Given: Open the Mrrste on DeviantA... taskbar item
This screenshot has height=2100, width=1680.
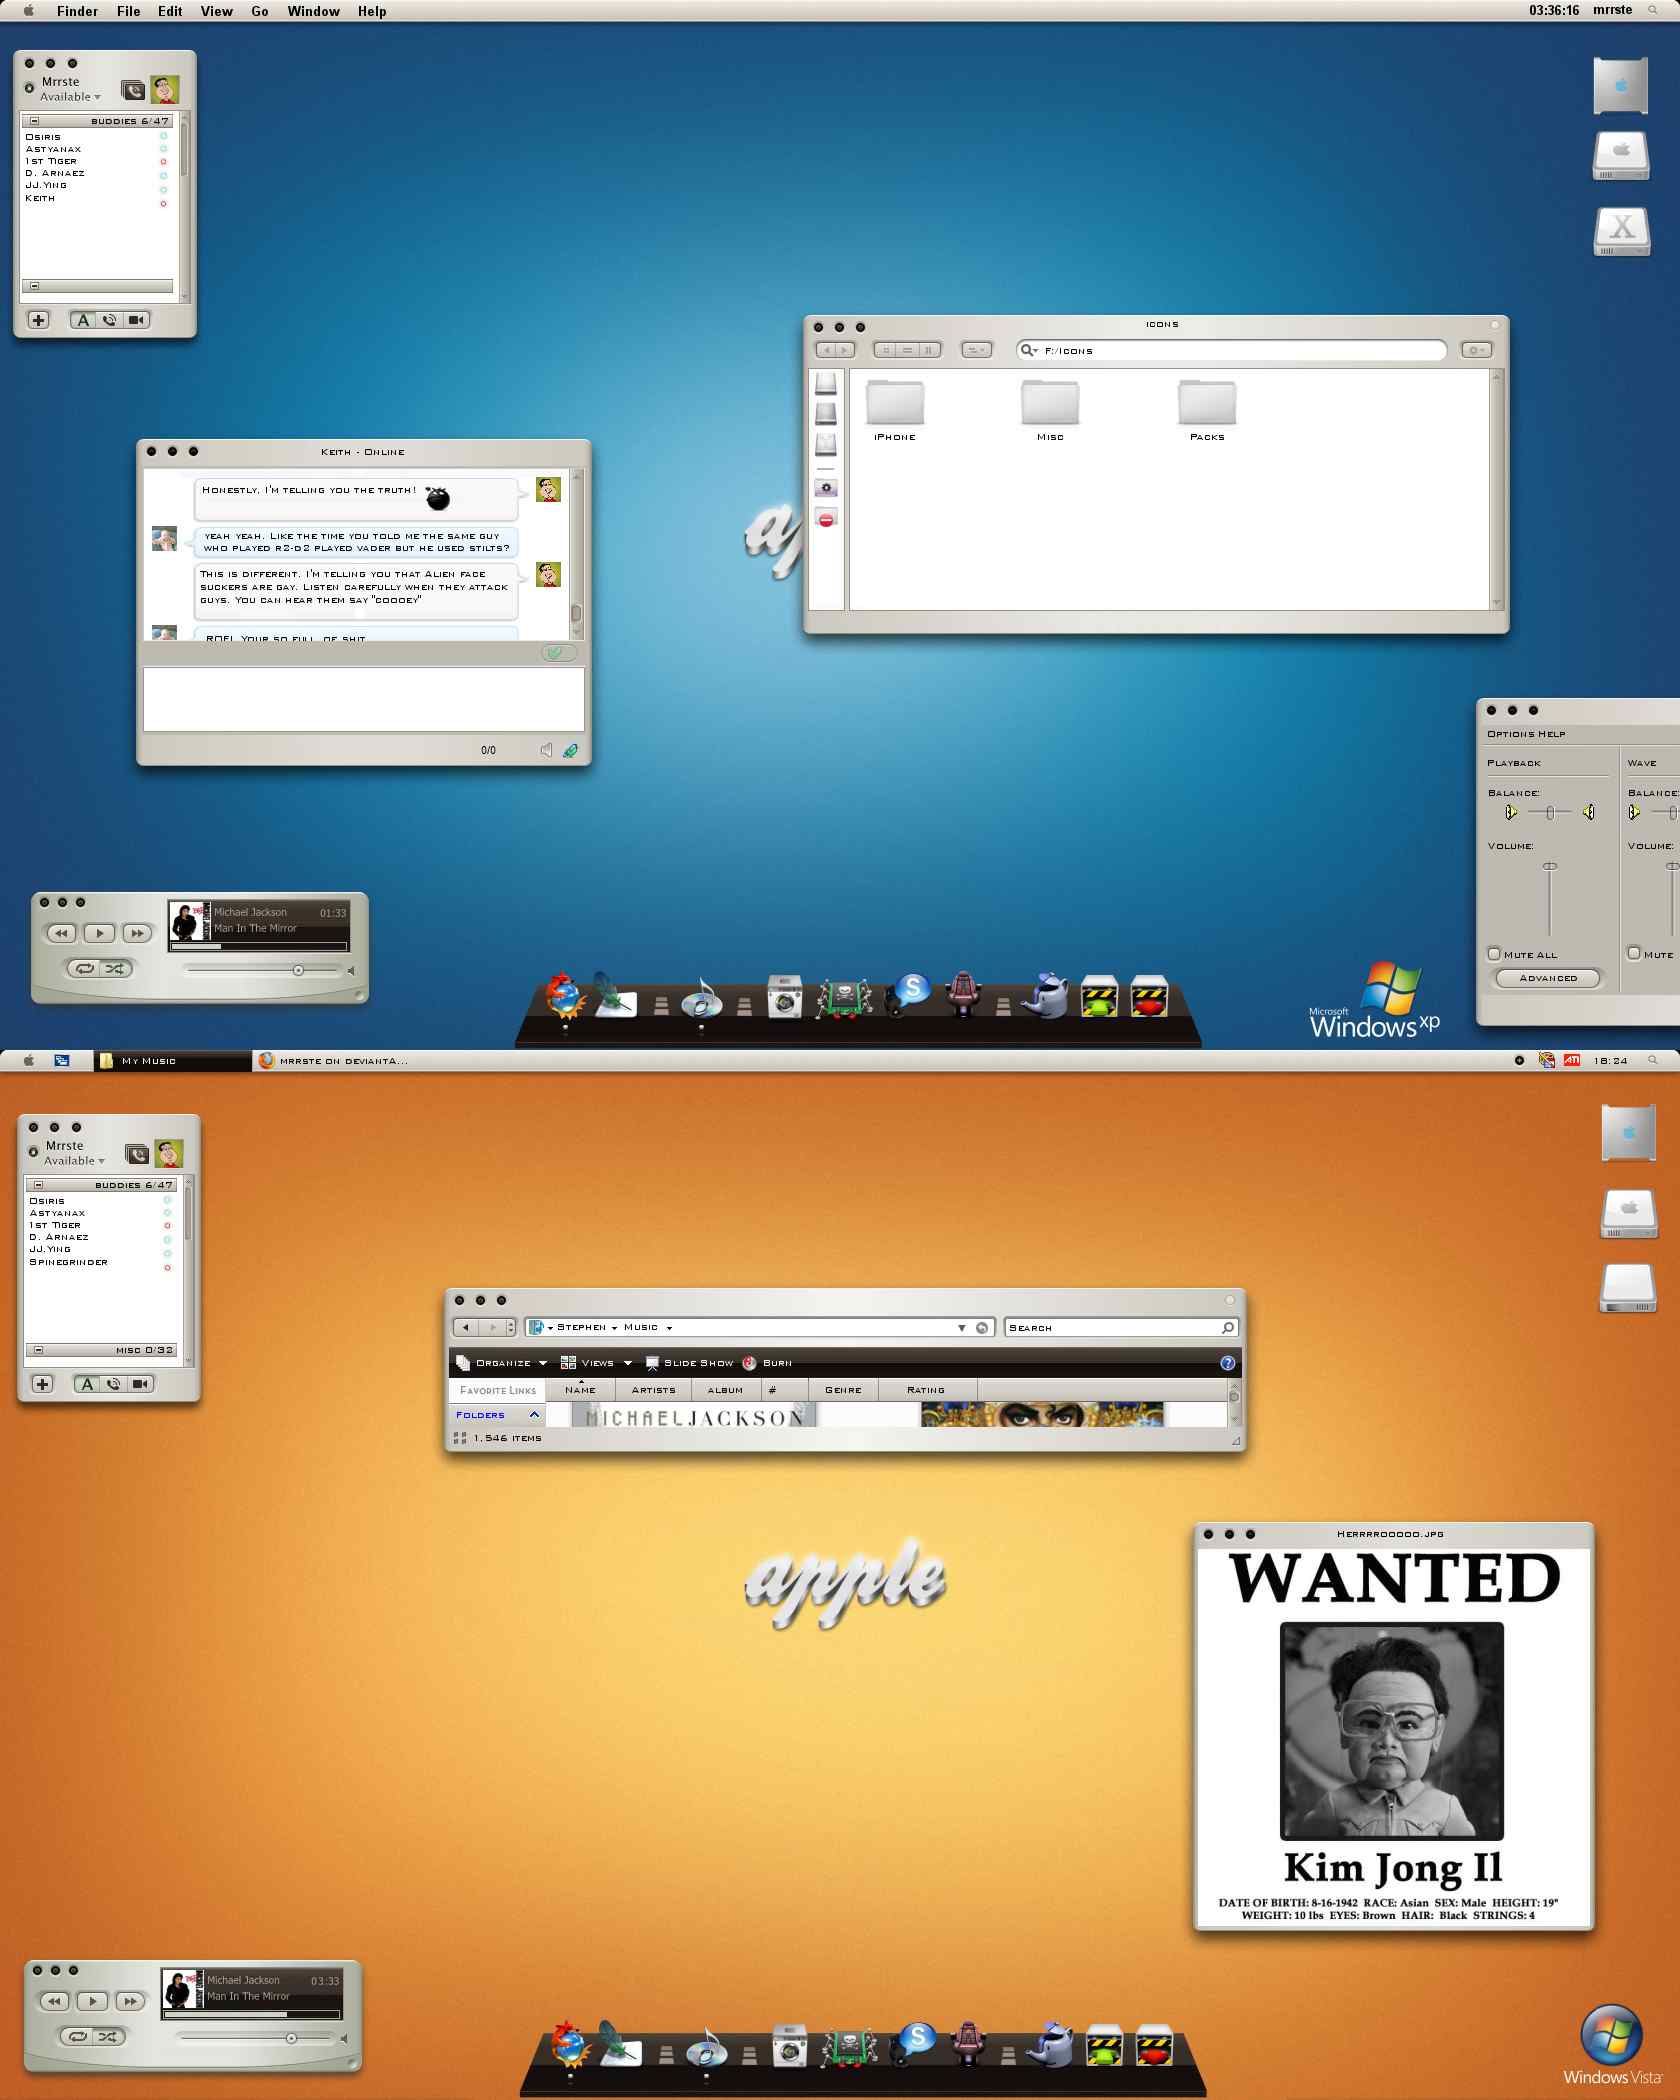Looking at the screenshot, I should (x=334, y=1061).
